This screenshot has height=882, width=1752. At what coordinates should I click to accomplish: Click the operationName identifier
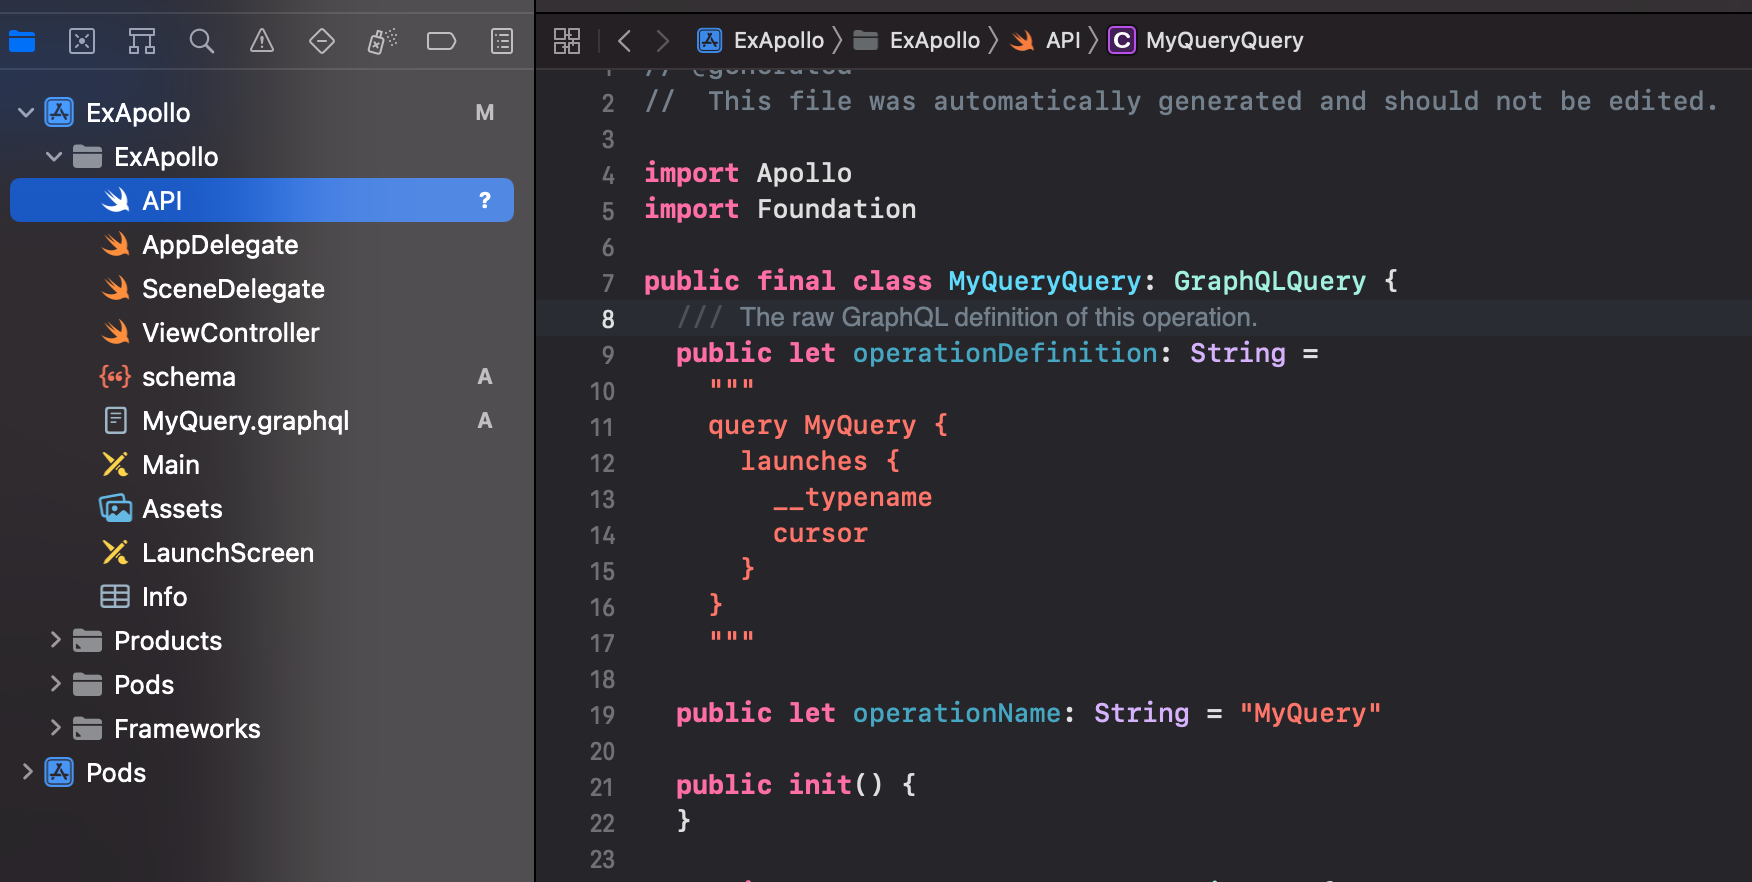pos(957,713)
